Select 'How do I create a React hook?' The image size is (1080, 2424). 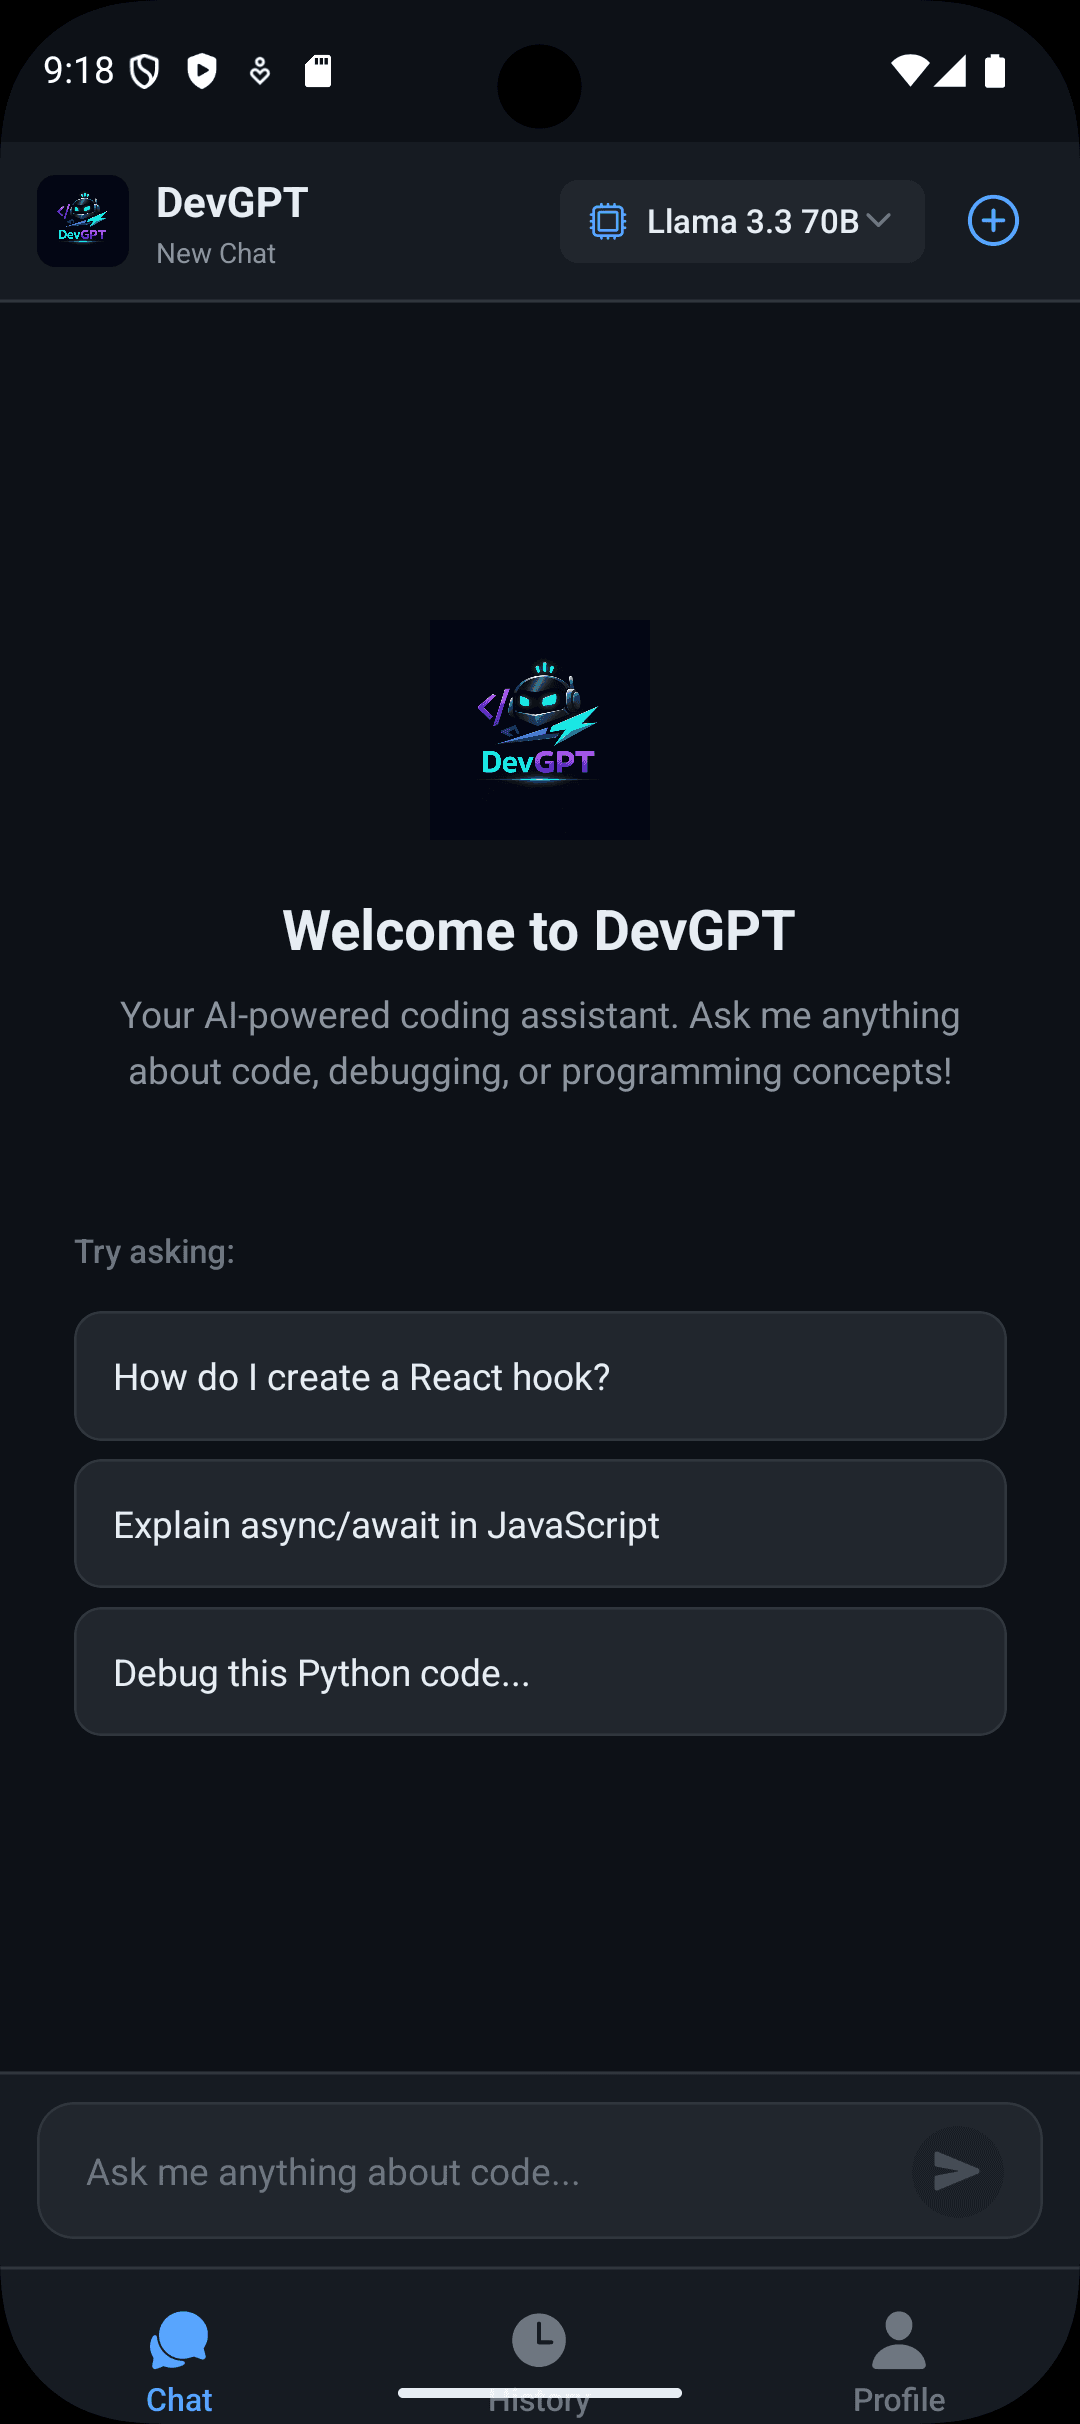point(539,1376)
